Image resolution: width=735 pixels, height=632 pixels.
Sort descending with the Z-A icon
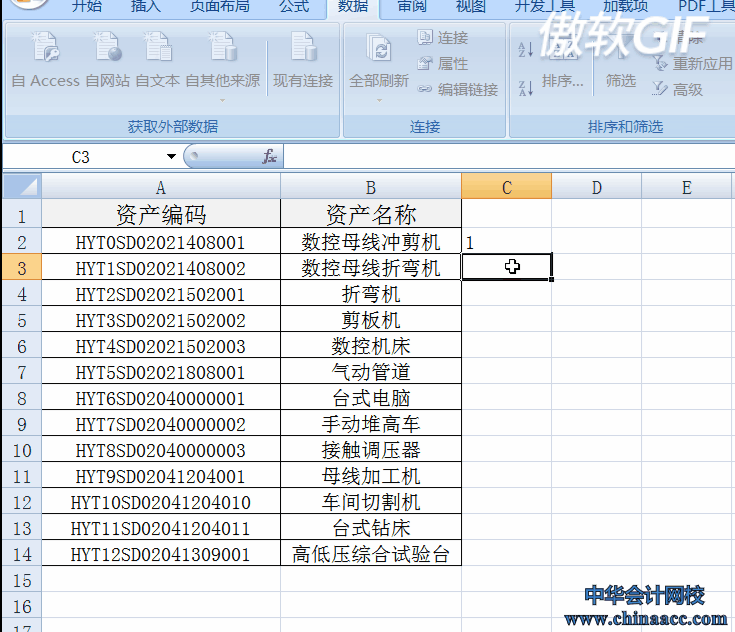point(525,88)
